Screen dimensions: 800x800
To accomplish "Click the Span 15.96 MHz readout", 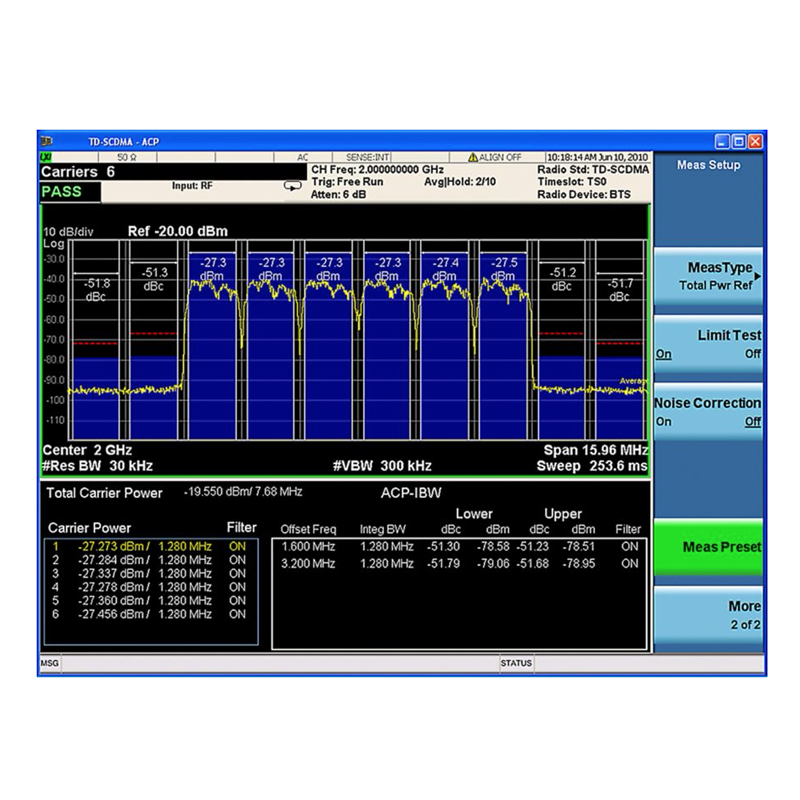I will point(595,450).
